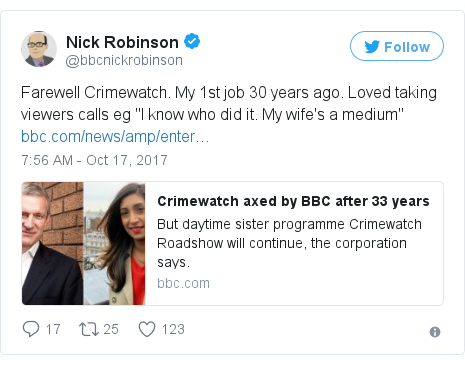Open the bbc.com/news/amp/enter… link
Screen dimensions: 465x365
(x=115, y=136)
